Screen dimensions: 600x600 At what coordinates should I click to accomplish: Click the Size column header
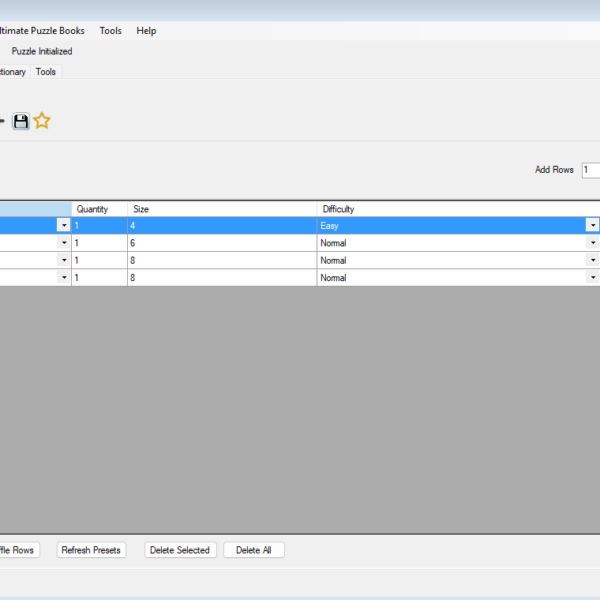click(x=221, y=209)
